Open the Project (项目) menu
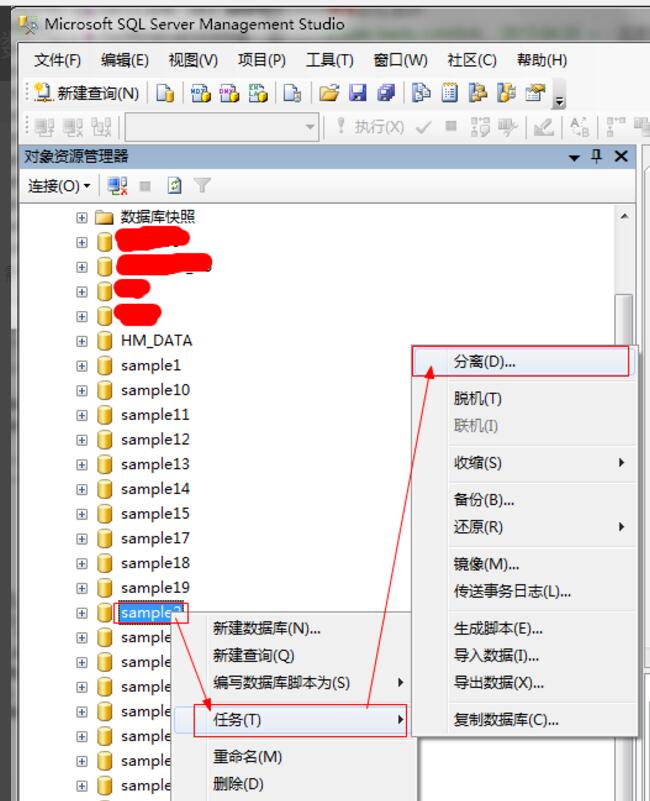The height and width of the screenshot is (801, 650). pos(262,60)
